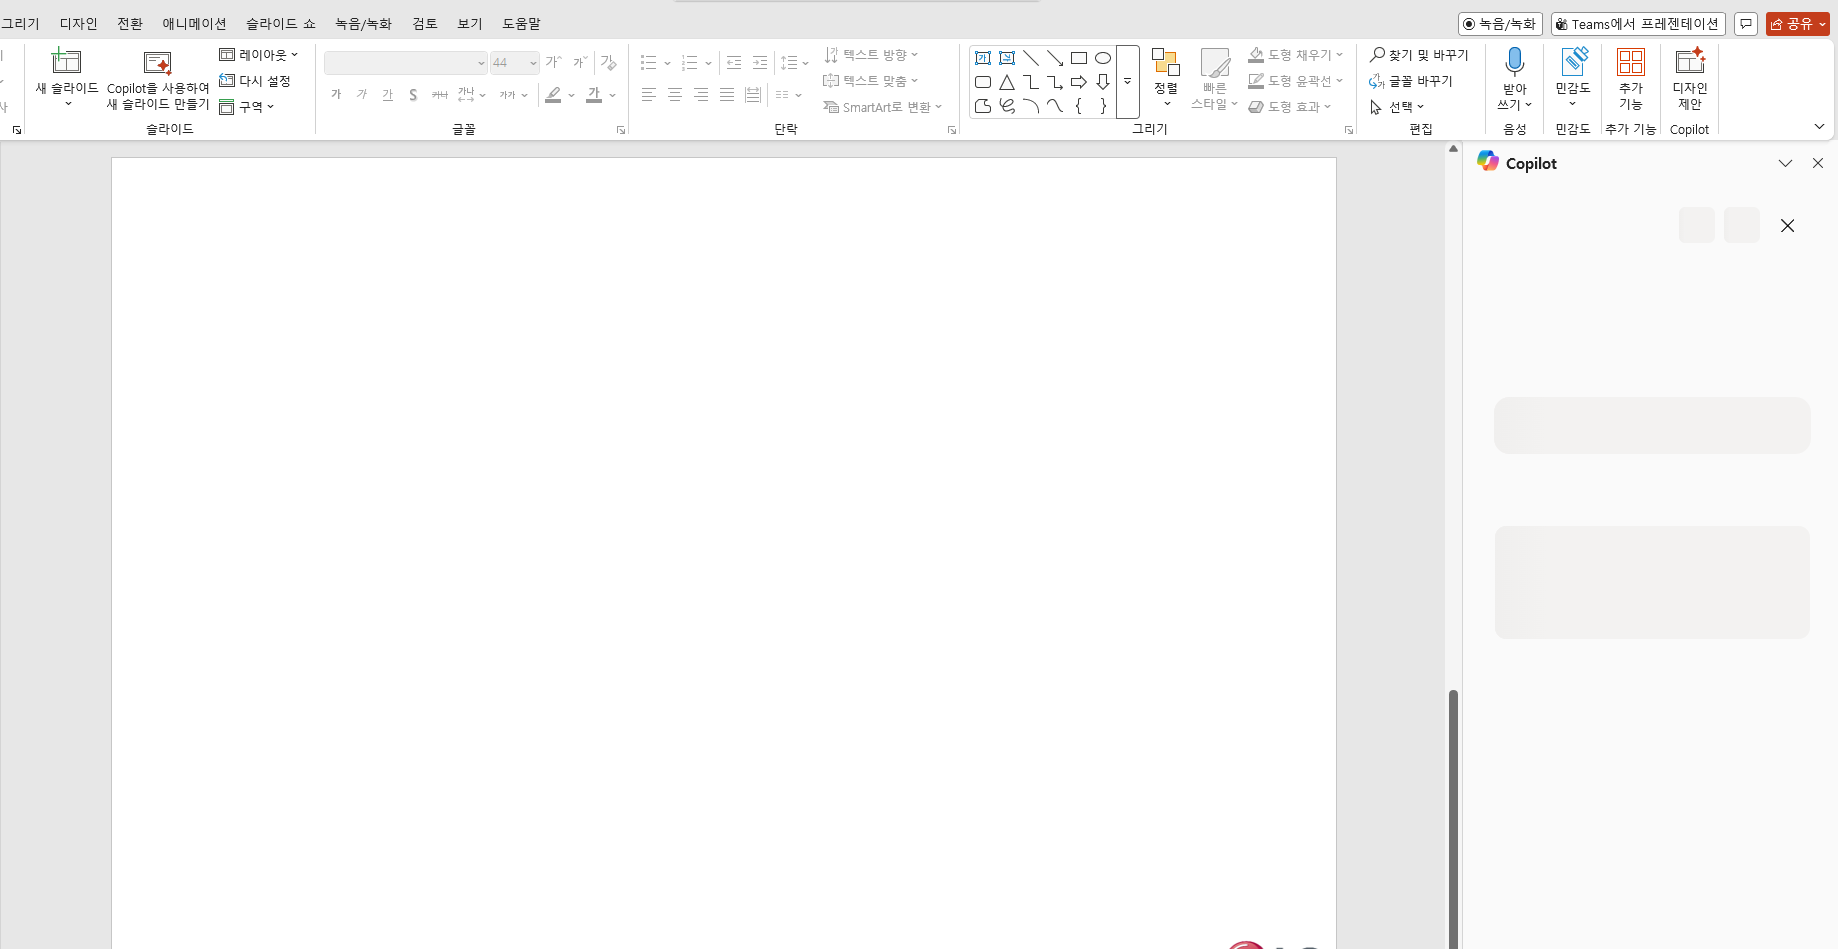Select vertical text box shape
This screenshot has width=1838, height=949.
(x=1007, y=58)
